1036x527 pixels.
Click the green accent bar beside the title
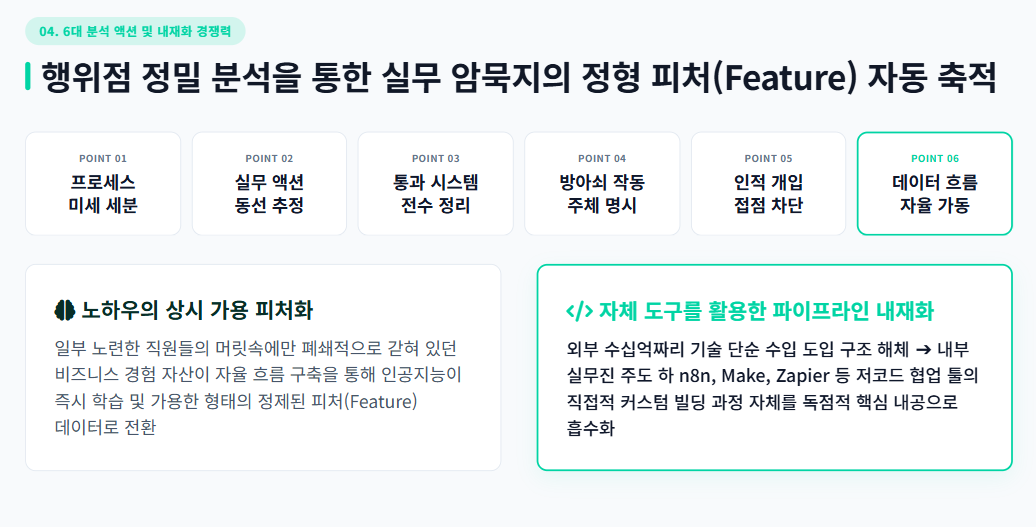pos(28,76)
